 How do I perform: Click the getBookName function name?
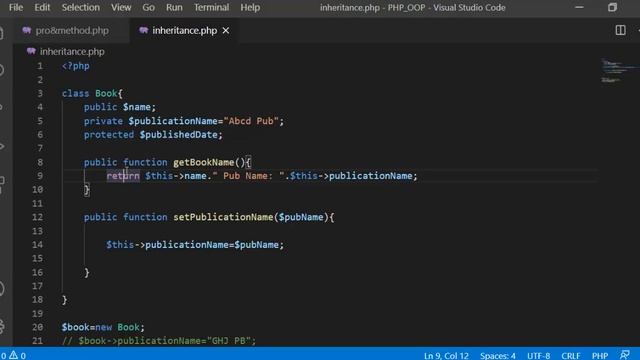click(204, 162)
